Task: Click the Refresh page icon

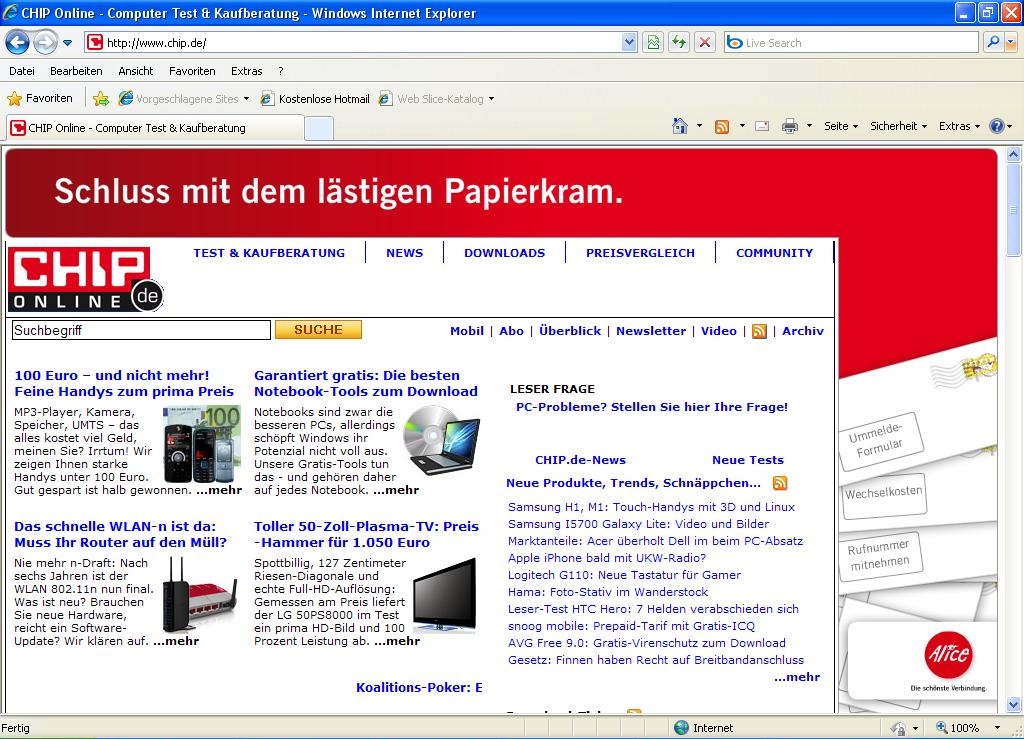Action: [x=679, y=43]
